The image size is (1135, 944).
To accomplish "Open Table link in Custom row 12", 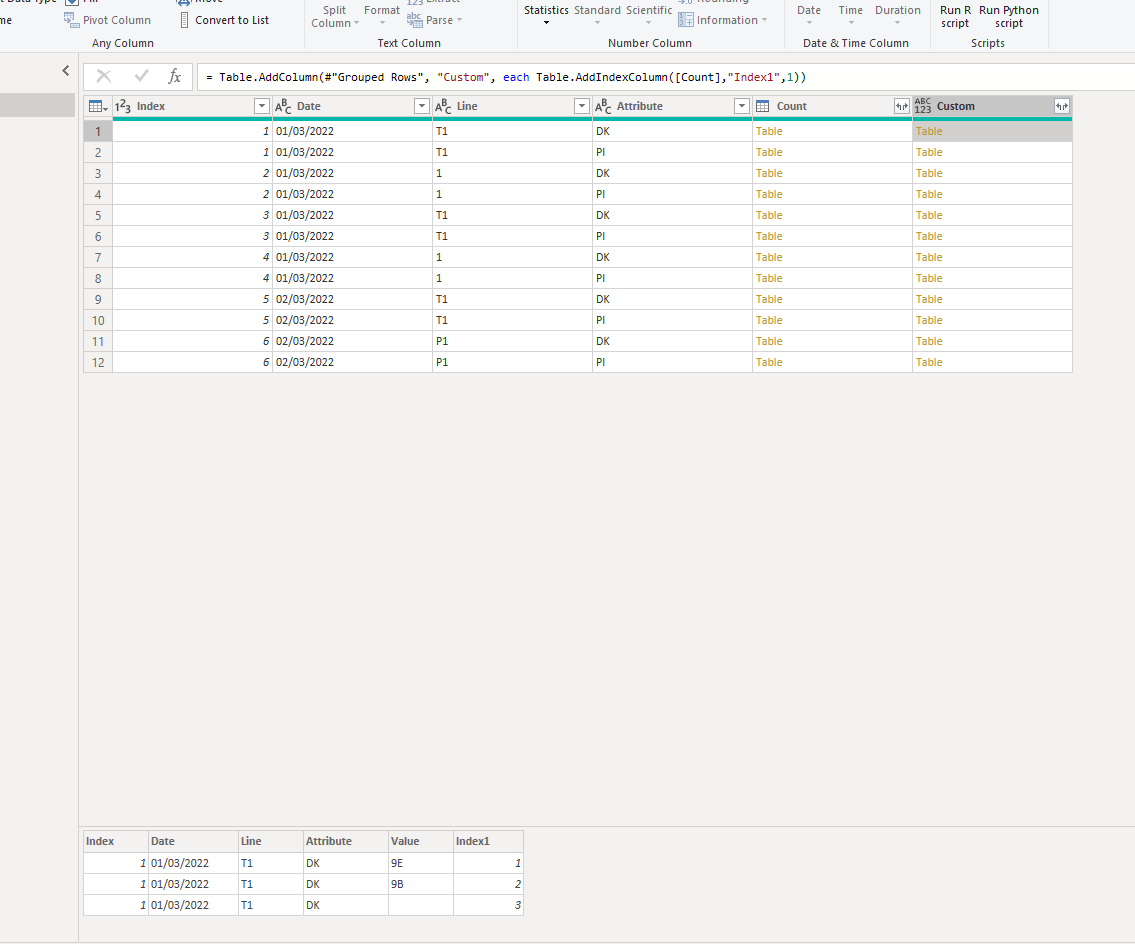I will (x=929, y=363).
